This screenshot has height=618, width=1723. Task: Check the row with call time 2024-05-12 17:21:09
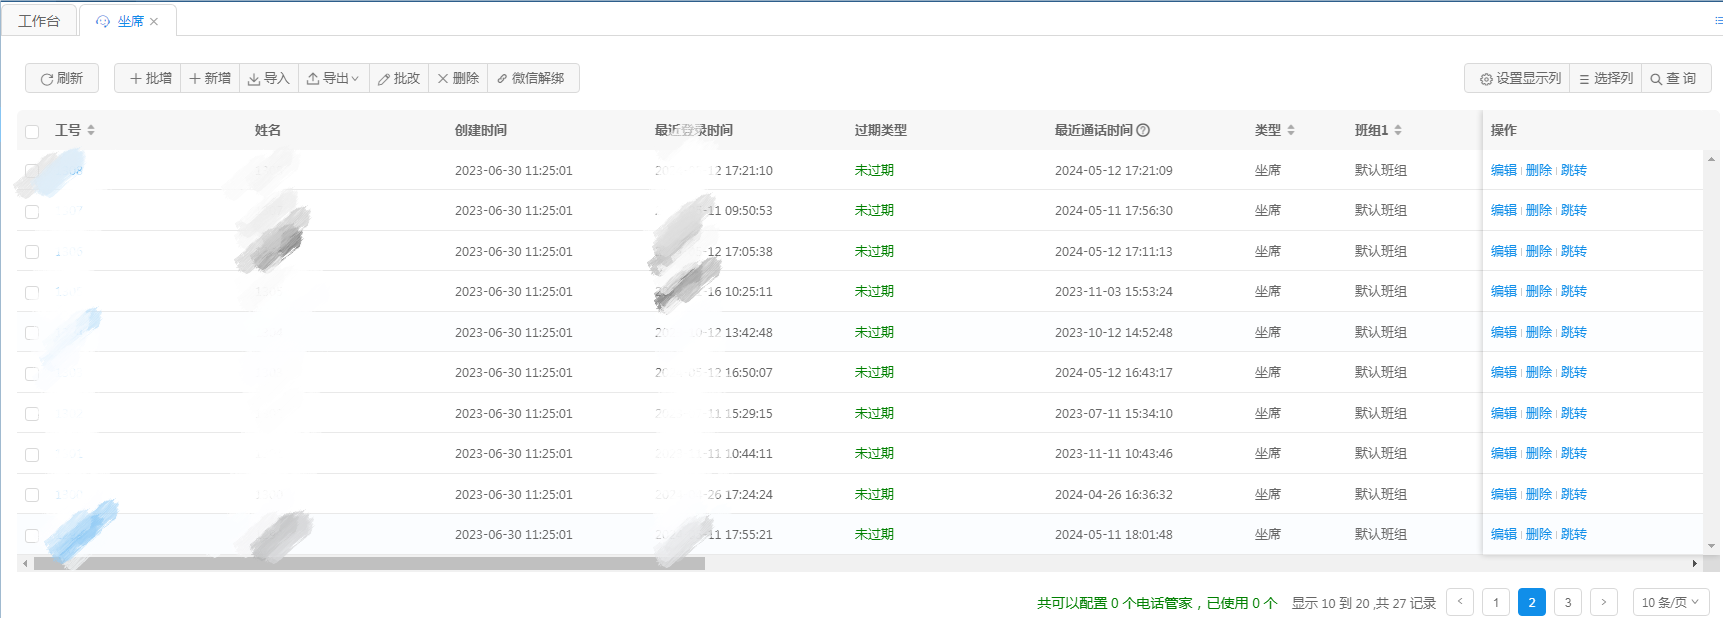[32, 171]
